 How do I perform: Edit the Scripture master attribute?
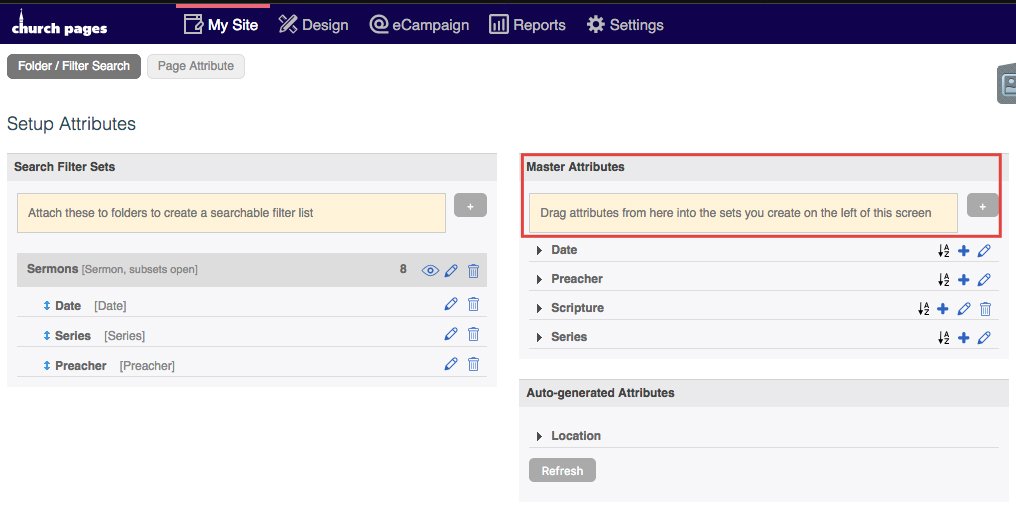[x=964, y=309]
